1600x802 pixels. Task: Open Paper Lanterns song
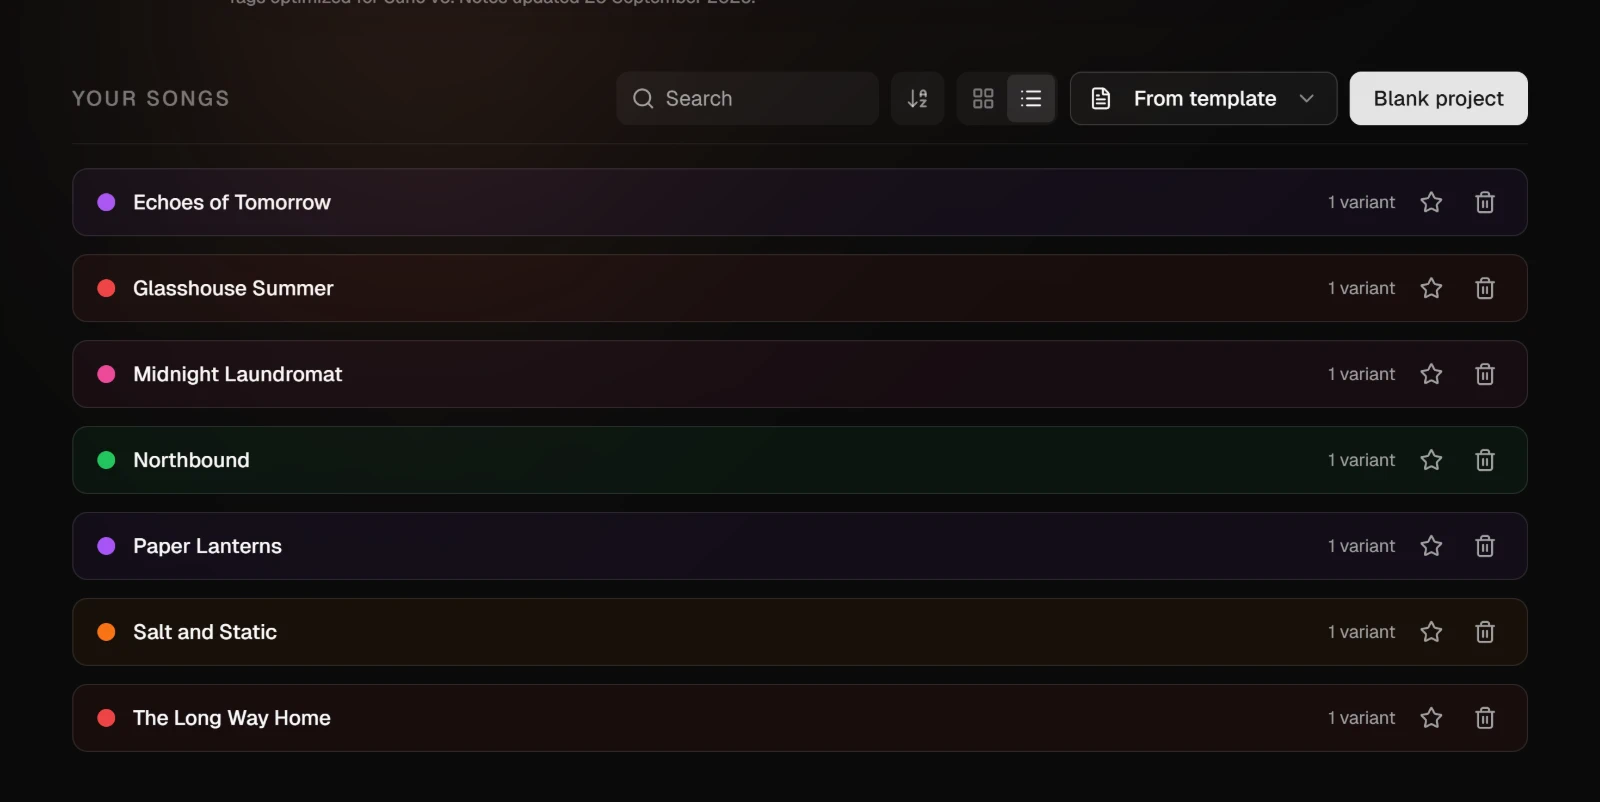coord(799,546)
